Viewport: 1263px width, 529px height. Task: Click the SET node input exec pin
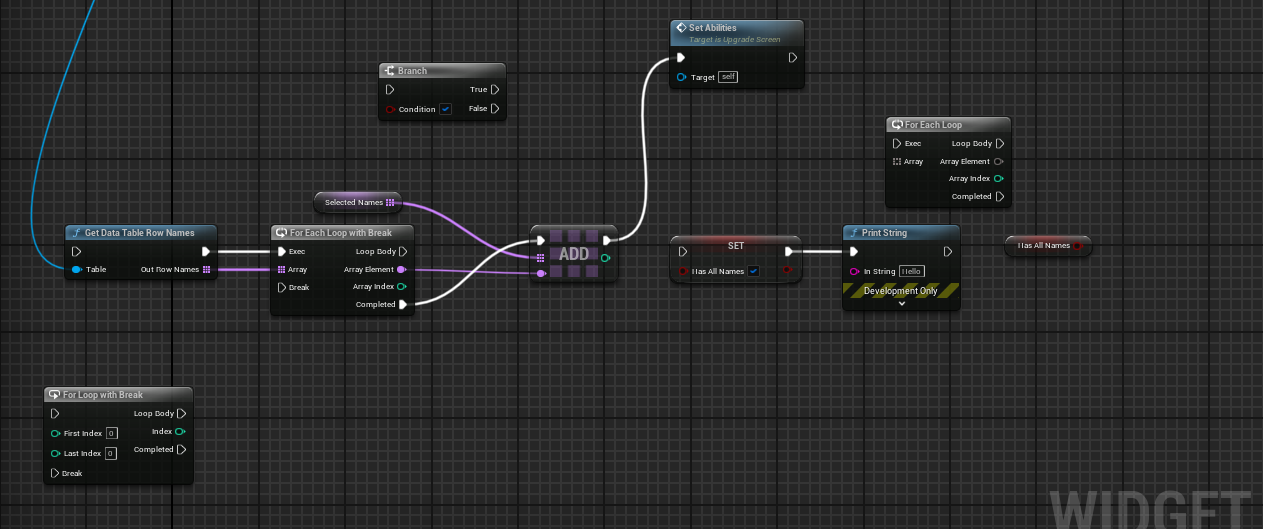pyautogui.click(x=683, y=252)
